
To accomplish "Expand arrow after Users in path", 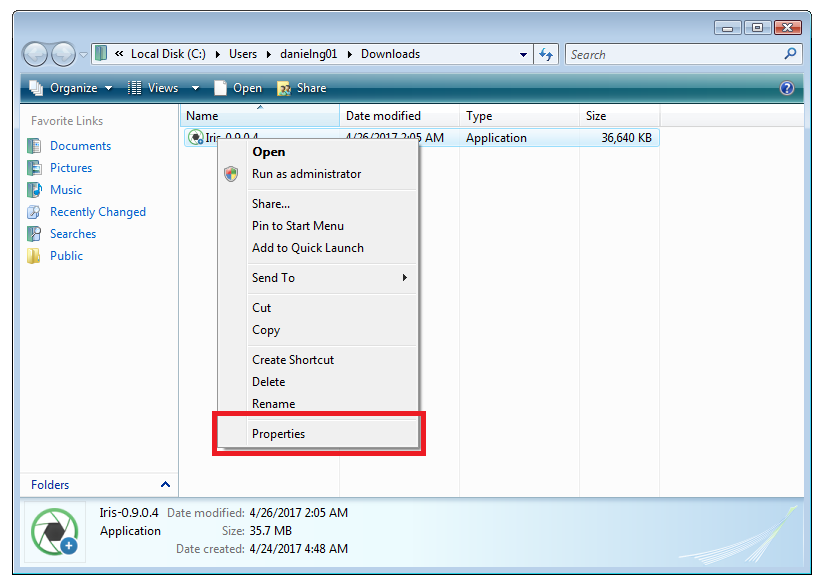I will click(268, 54).
